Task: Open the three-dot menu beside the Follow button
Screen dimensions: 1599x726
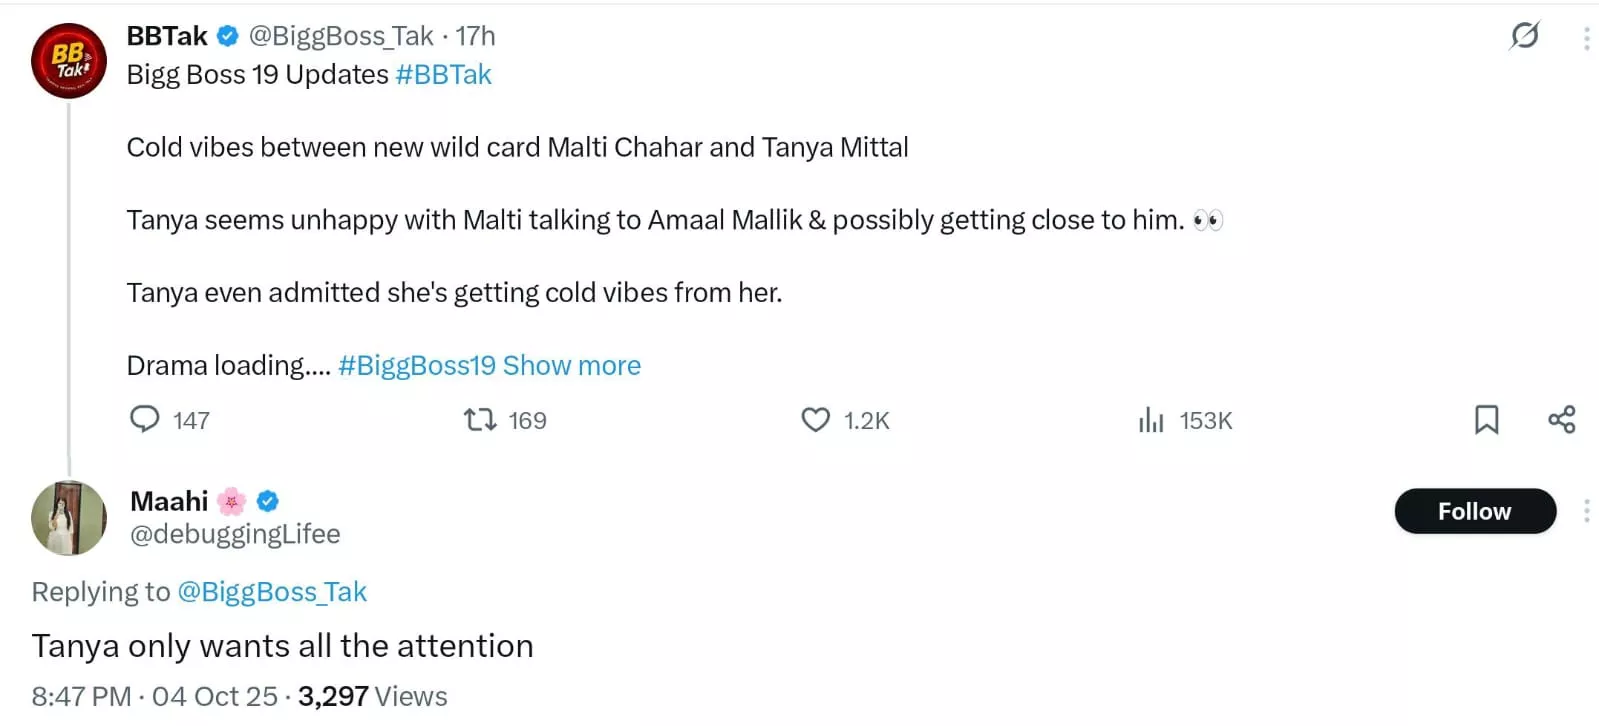Action: [x=1586, y=512]
